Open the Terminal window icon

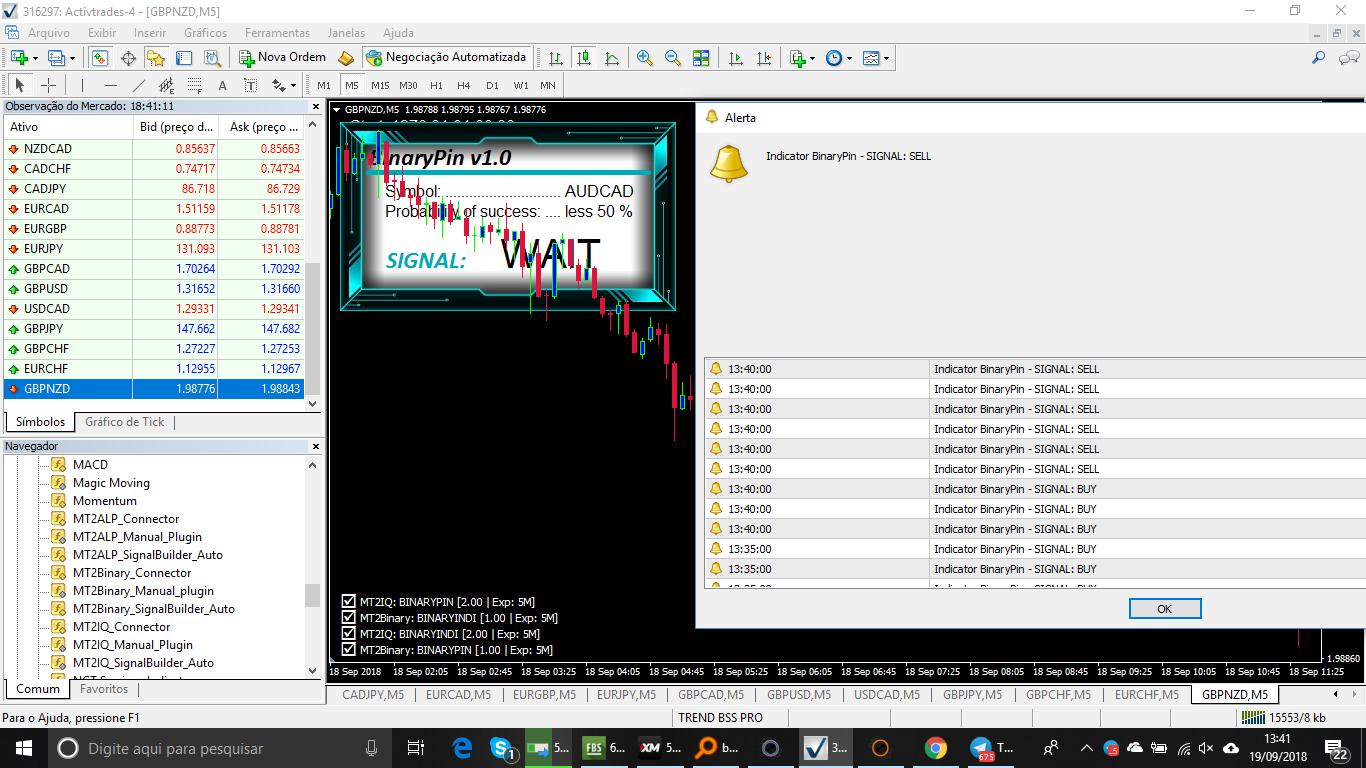(x=184, y=58)
